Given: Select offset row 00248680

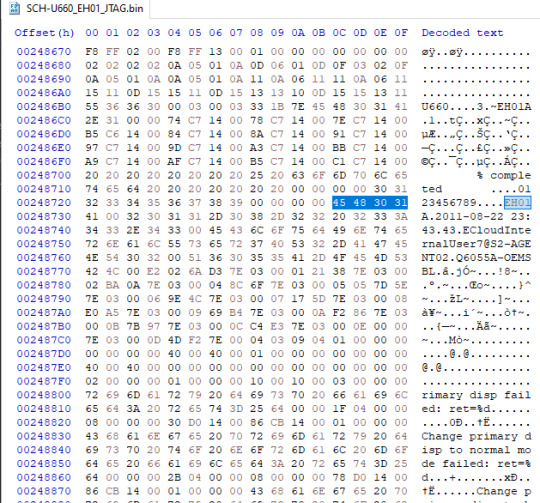Looking at the screenshot, I should (44, 65).
